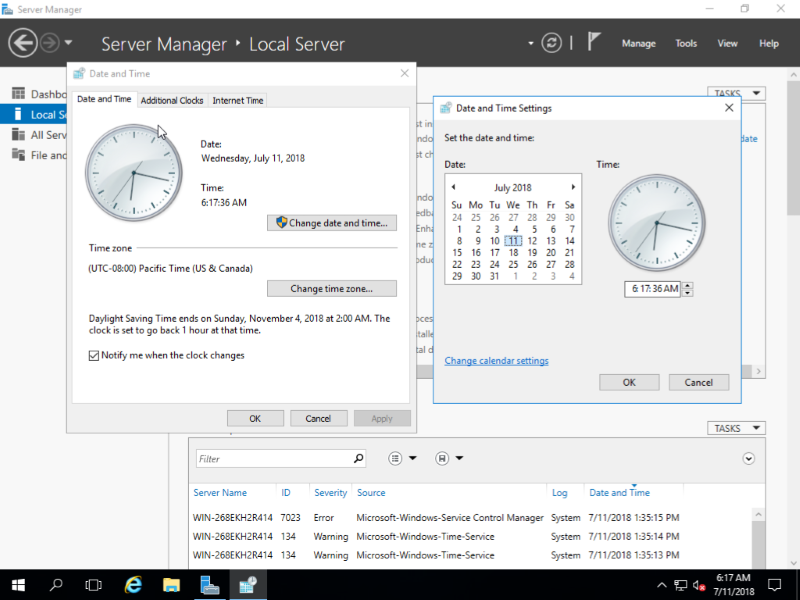Click the July 2018 calendar header
This screenshot has height=600, width=800.
[x=513, y=188]
